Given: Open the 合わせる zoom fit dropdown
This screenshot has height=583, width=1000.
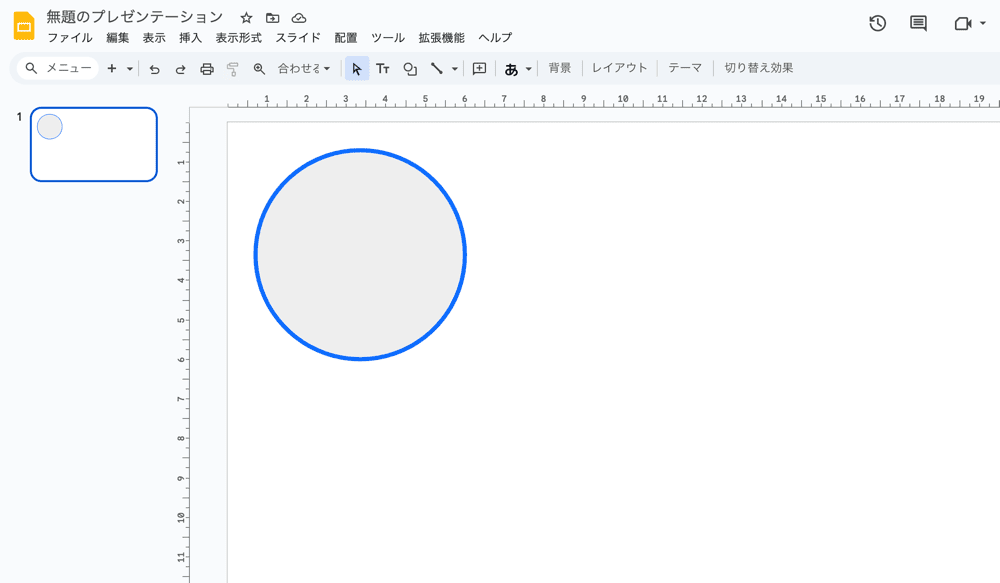Looking at the screenshot, I should tap(304, 68).
